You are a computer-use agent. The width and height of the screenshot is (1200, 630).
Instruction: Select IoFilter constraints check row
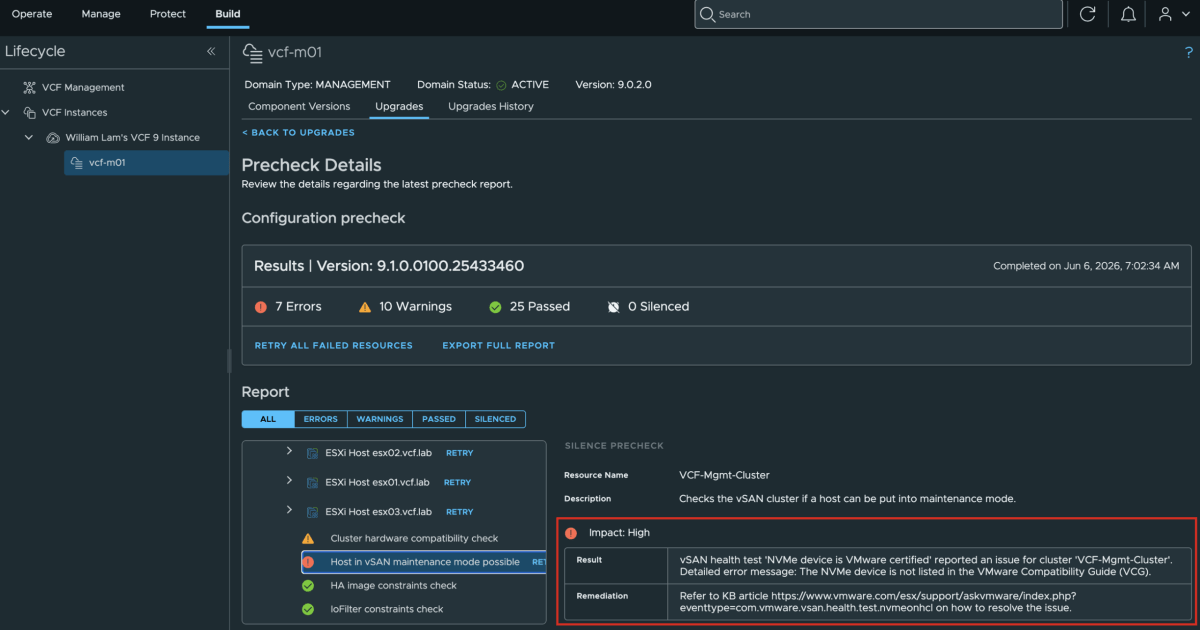point(387,609)
